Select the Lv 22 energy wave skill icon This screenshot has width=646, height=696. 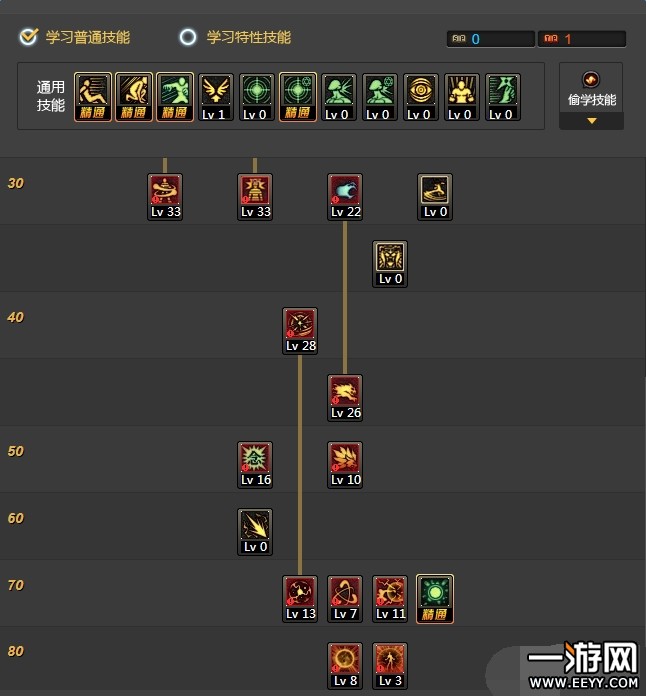[345, 197]
